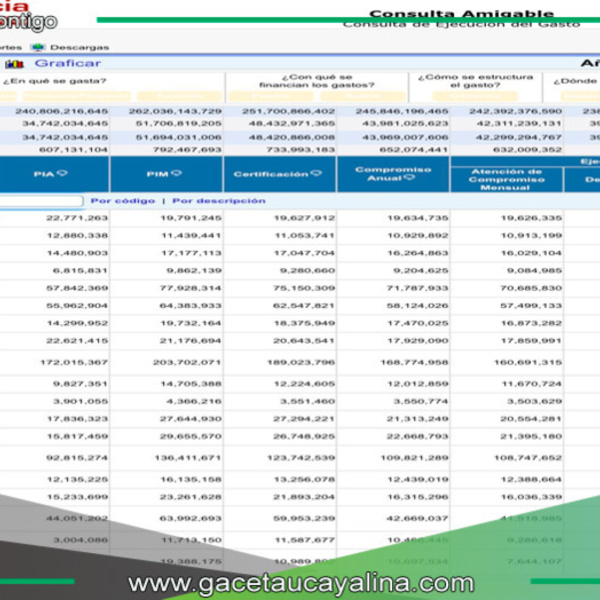This screenshot has height=600, width=600.
Task: Click the PIM column header
Action: [x=166, y=174]
